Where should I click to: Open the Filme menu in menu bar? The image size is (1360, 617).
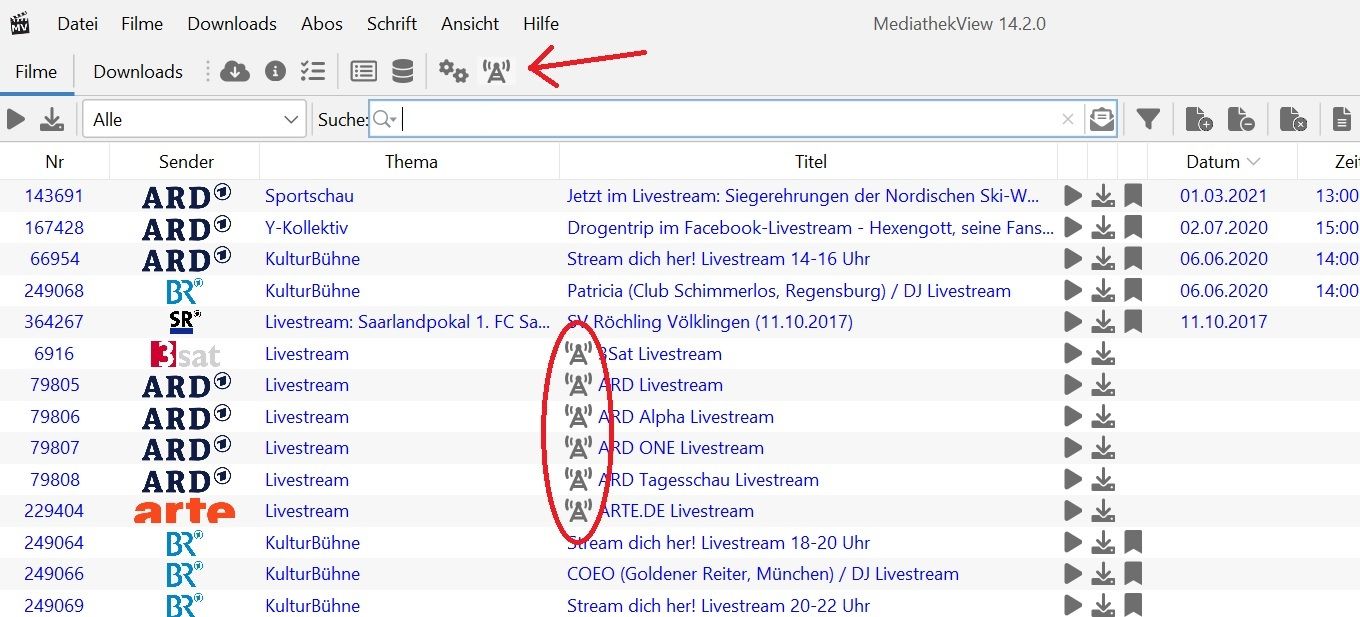coord(142,23)
